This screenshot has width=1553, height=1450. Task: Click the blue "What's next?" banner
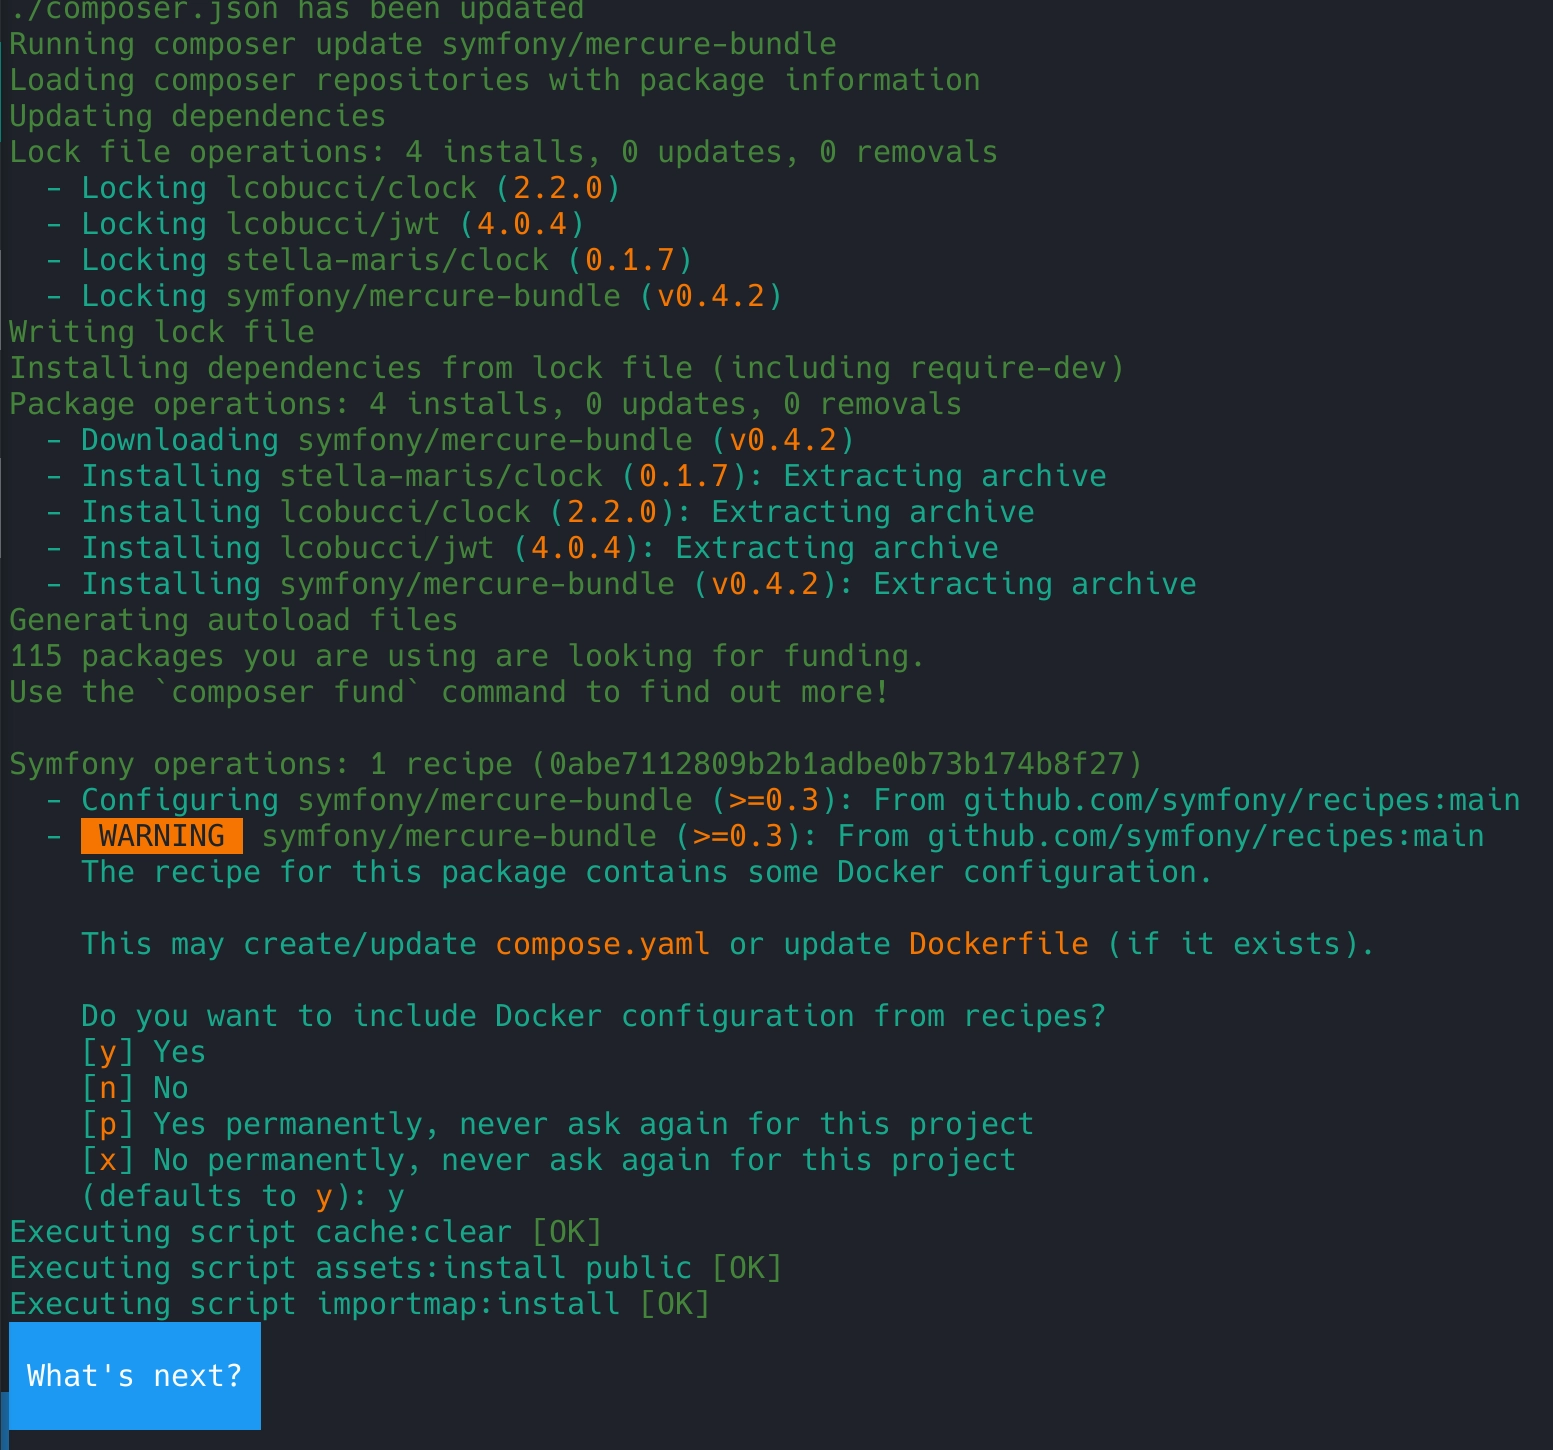[135, 1376]
